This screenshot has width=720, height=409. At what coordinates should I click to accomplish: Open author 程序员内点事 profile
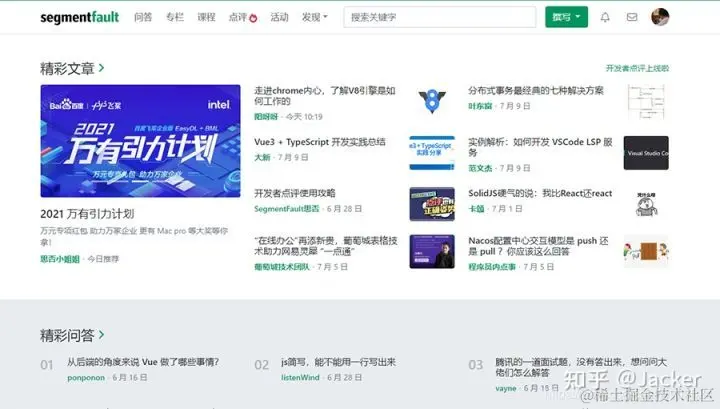tap(492, 267)
